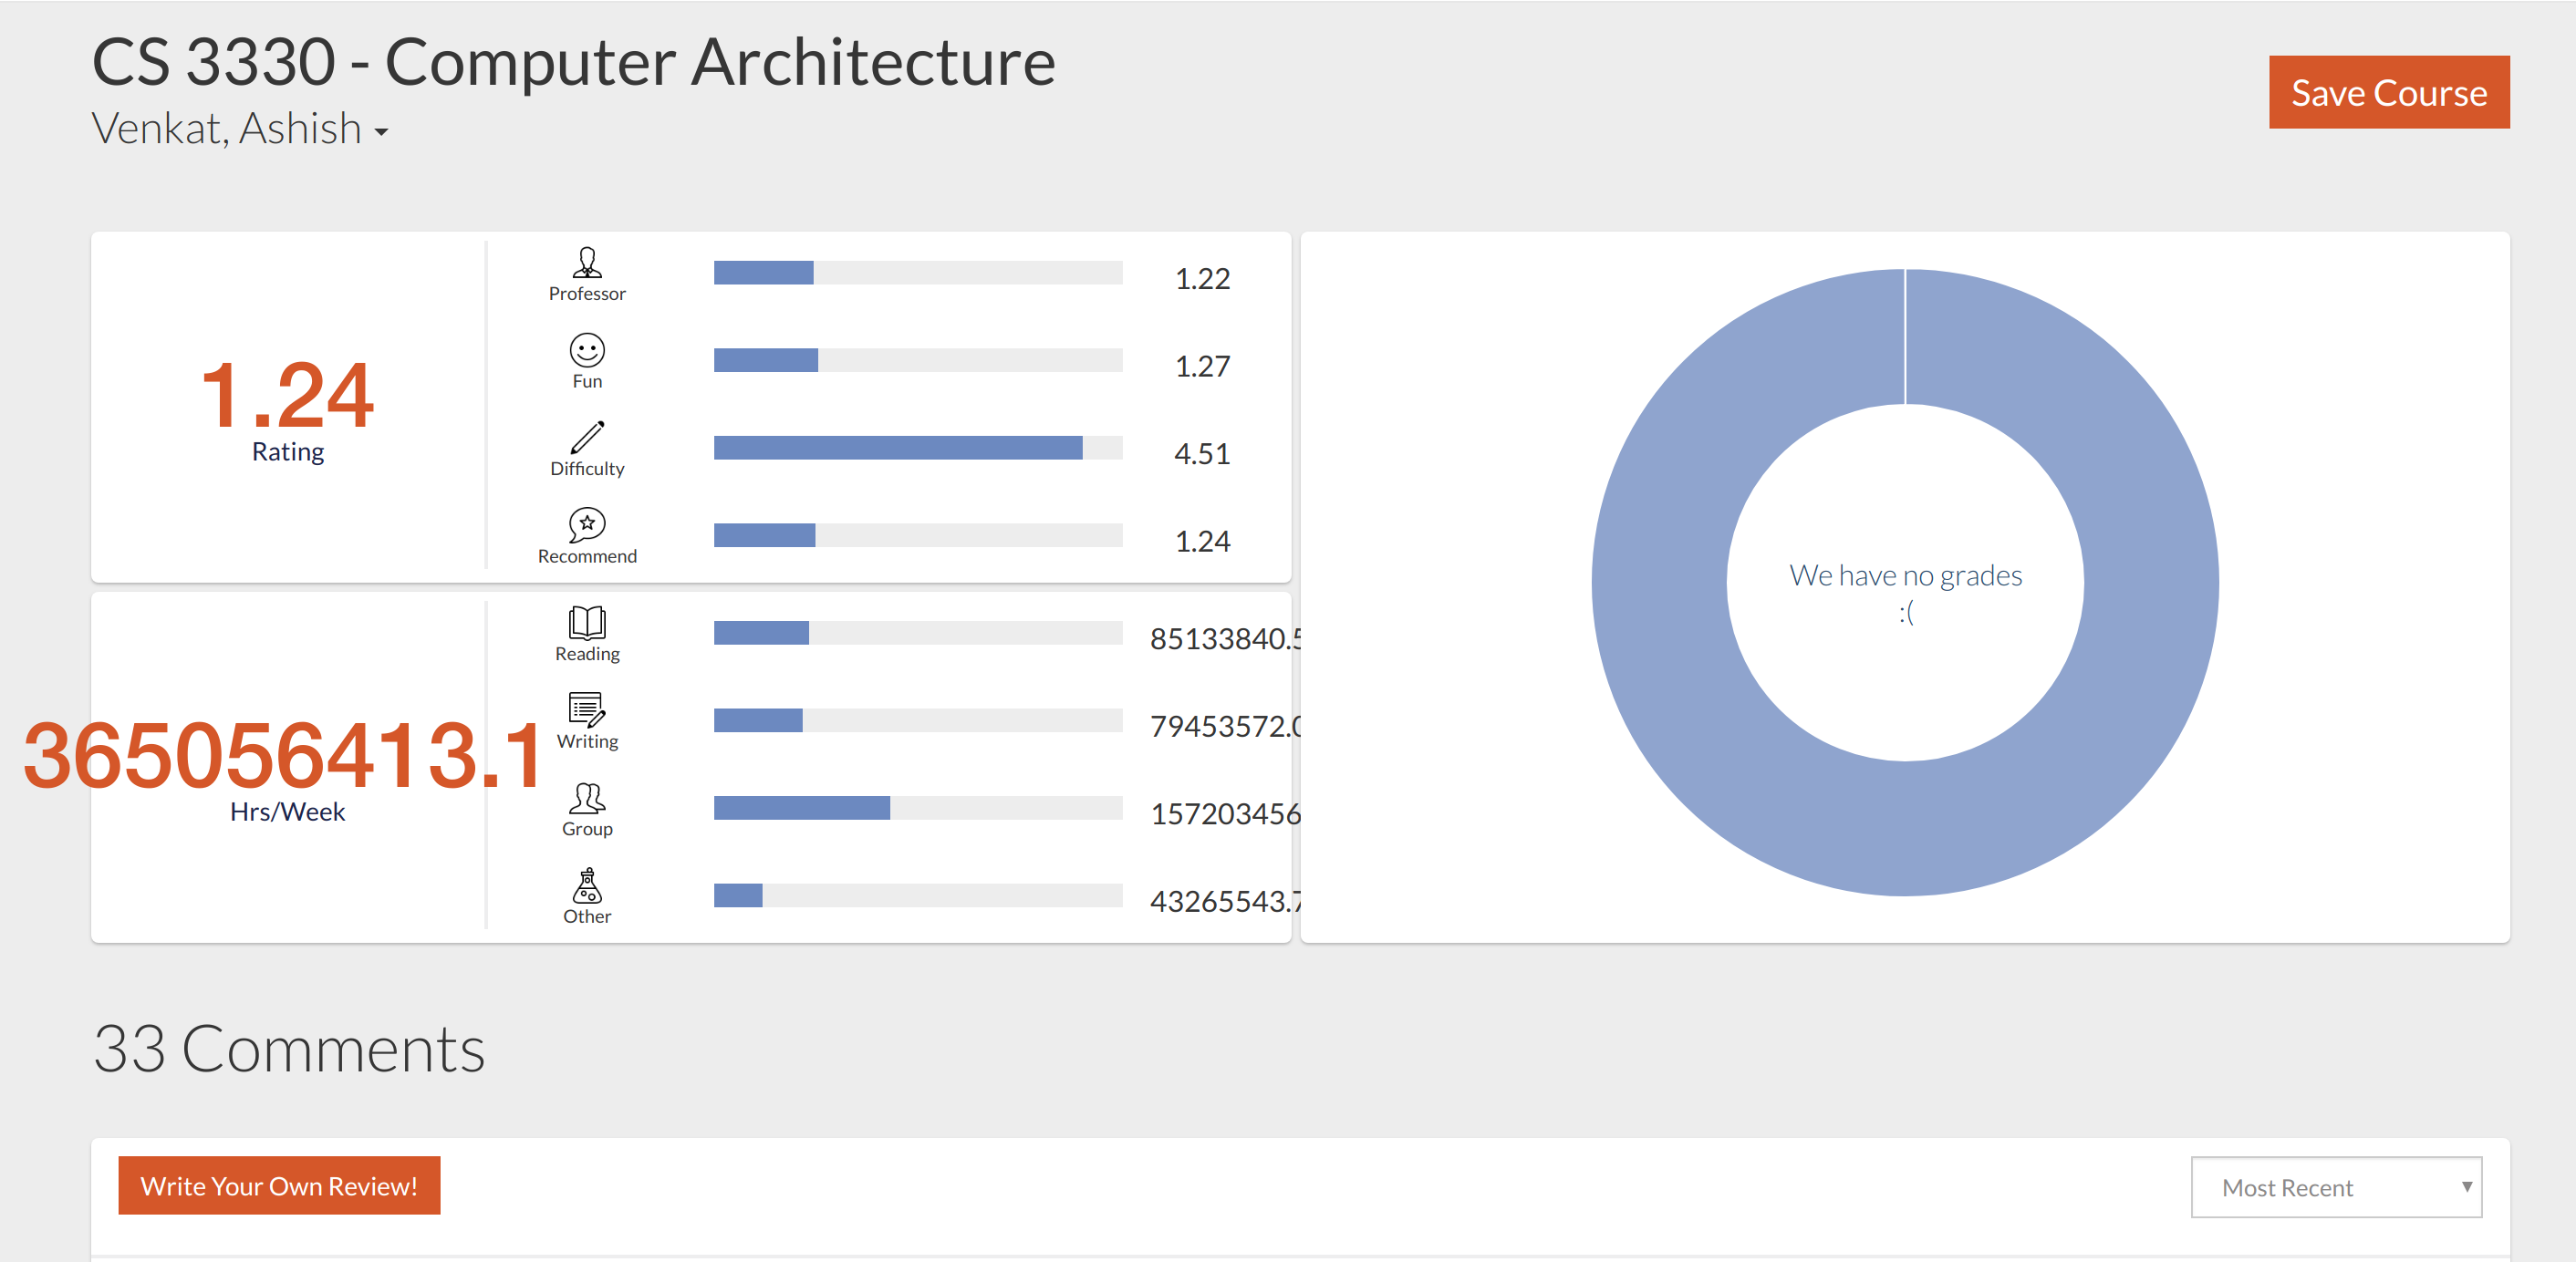Image resolution: width=2576 pixels, height=1262 pixels.
Task: Click the Professor rating icon
Action: pos(587,263)
